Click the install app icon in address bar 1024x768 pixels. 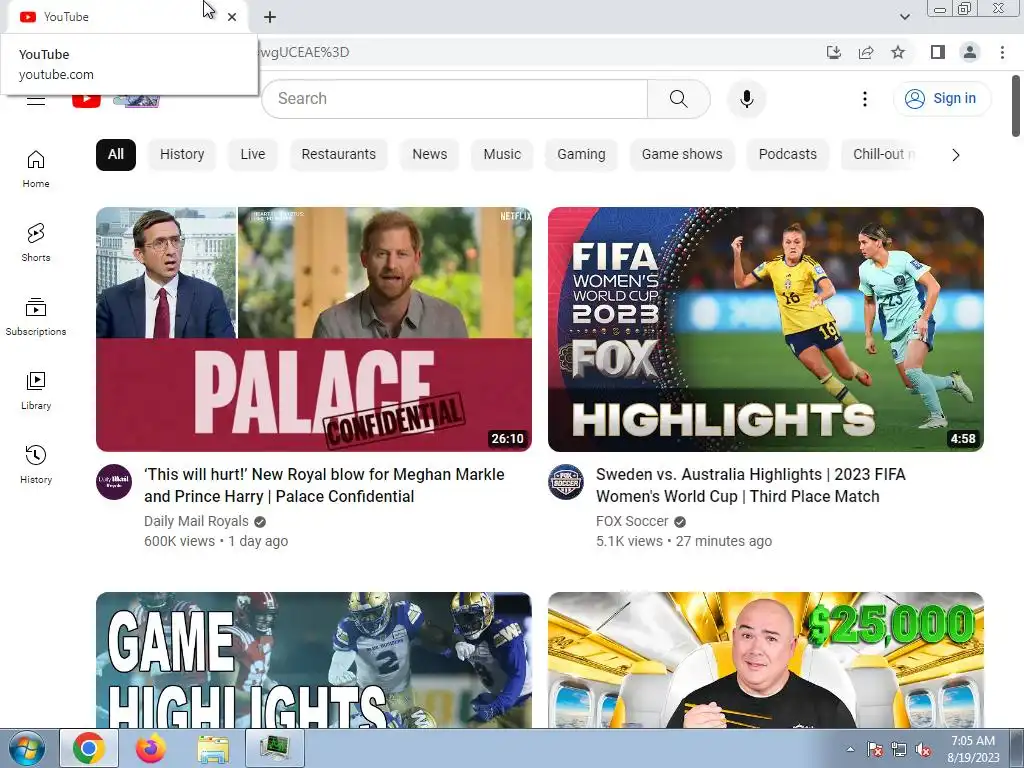click(x=834, y=52)
